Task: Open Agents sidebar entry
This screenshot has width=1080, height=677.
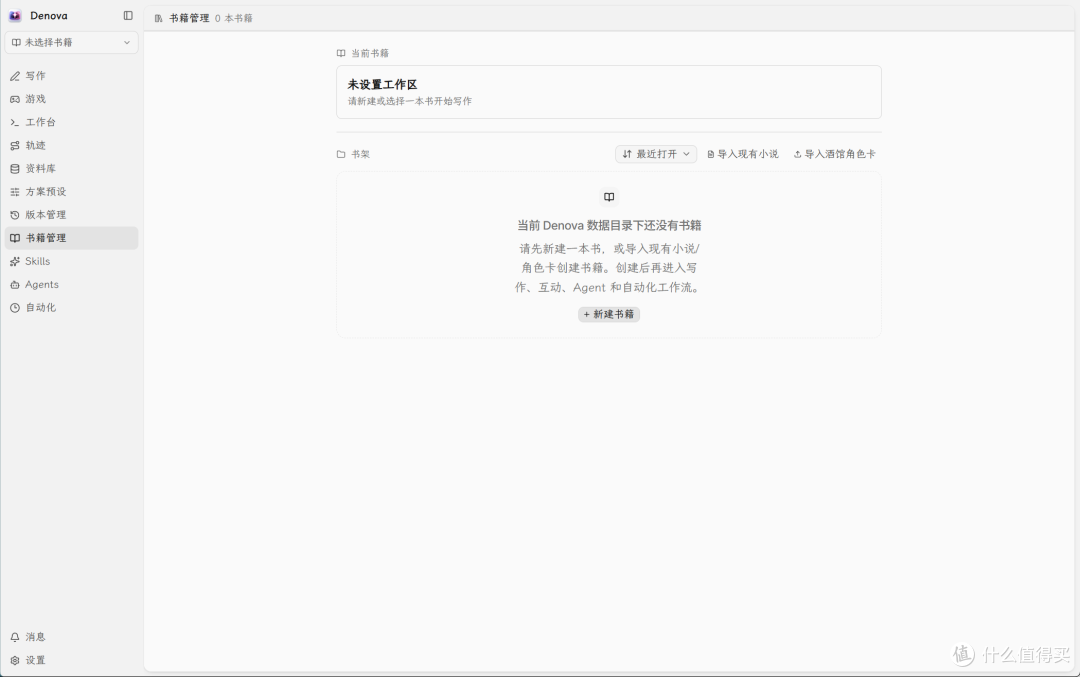Action: pyautogui.click(x=72, y=284)
